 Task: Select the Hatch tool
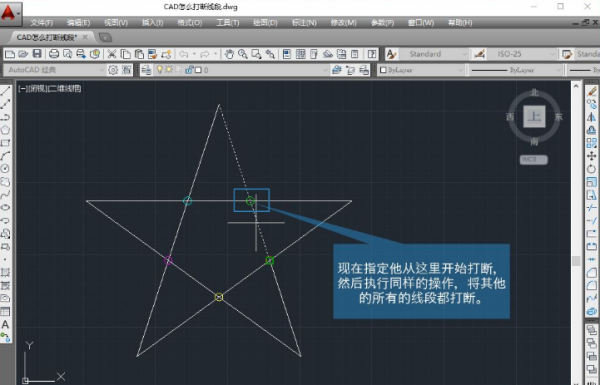click(x=5, y=272)
